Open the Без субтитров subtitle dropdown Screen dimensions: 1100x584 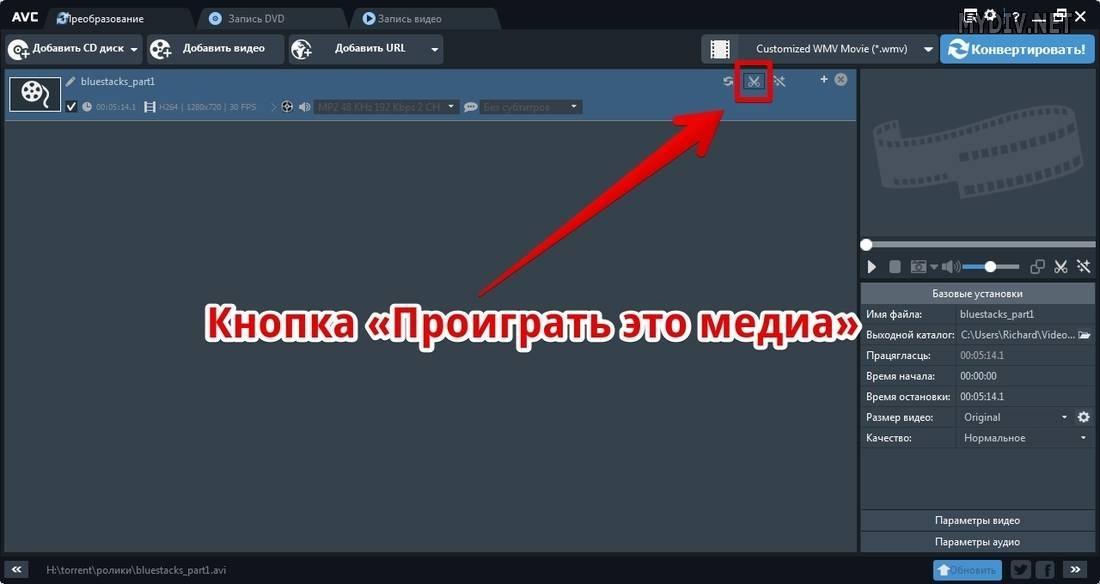coord(530,107)
